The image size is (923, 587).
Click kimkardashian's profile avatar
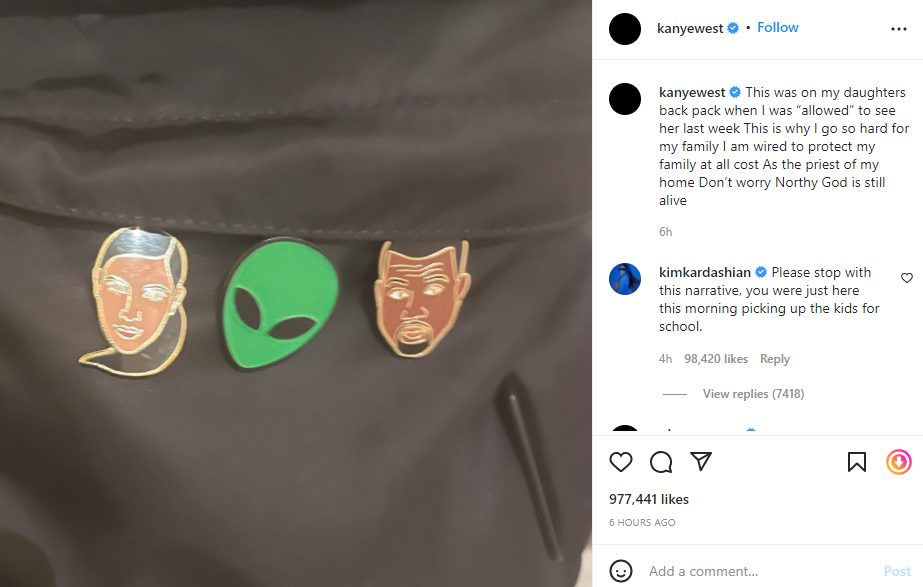[x=625, y=278]
